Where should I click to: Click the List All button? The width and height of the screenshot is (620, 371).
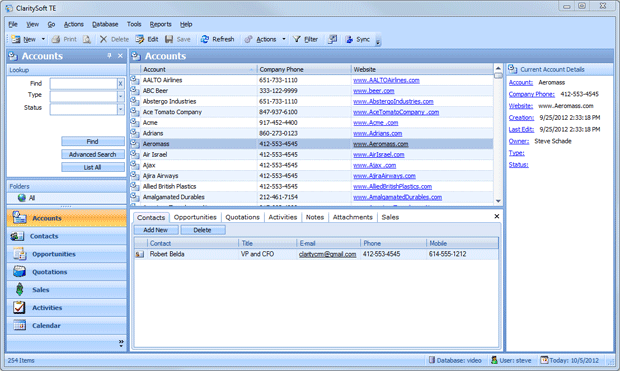click(93, 167)
